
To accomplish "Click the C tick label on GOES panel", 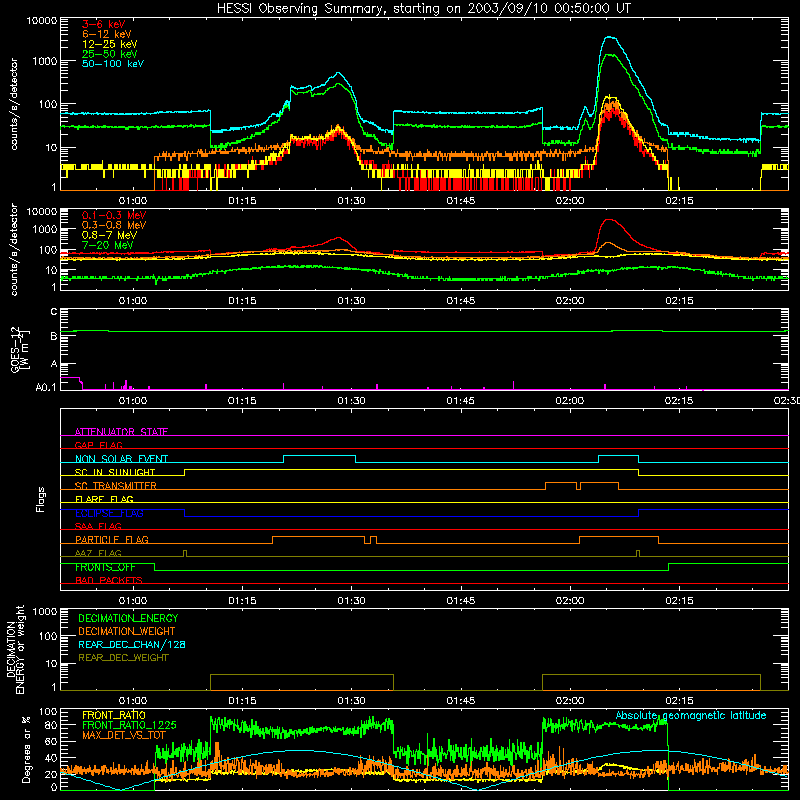I will [54, 312].
